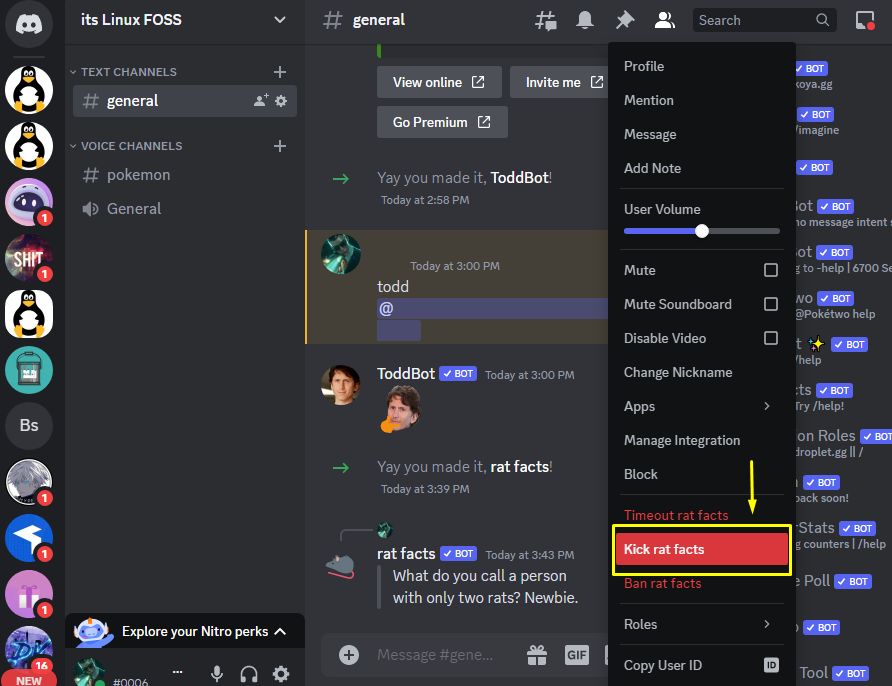Open the purple robot server icon
Viewport: 892px width, 686px height.
(x=28, y=201)
